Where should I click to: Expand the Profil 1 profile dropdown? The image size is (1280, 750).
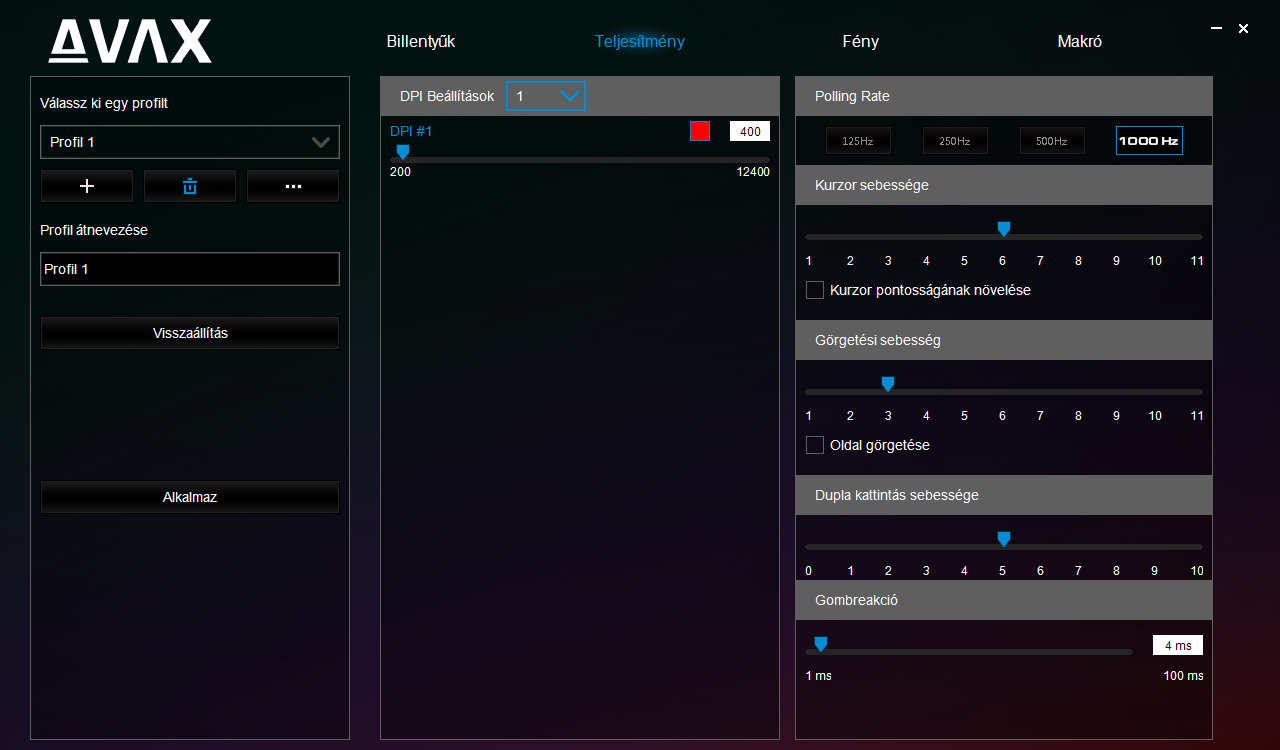point(190,142)
